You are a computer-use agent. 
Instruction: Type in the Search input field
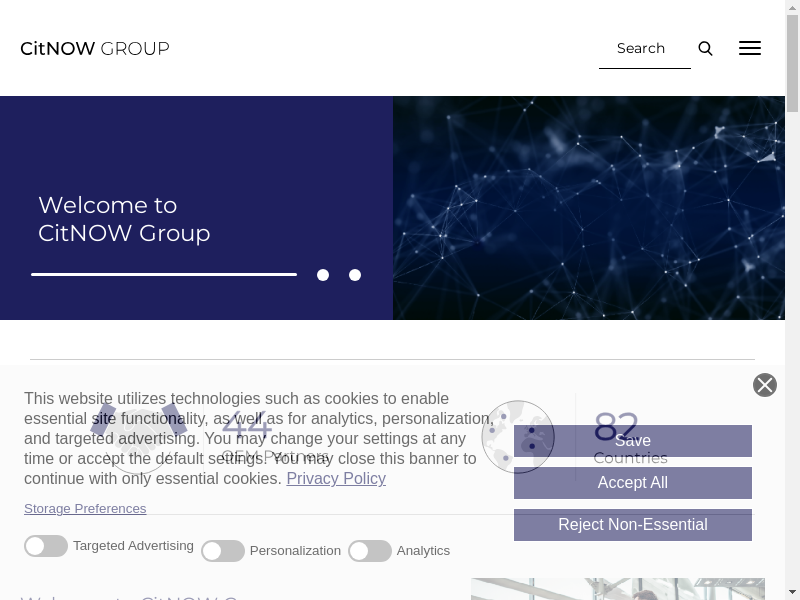click(x=643, y=48)
